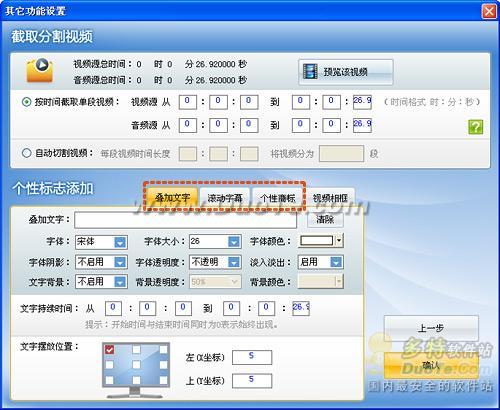Viewport: 500px width, 410px height.
Task: Open the 字体 font dropdown
Action: tap(101, 242)
